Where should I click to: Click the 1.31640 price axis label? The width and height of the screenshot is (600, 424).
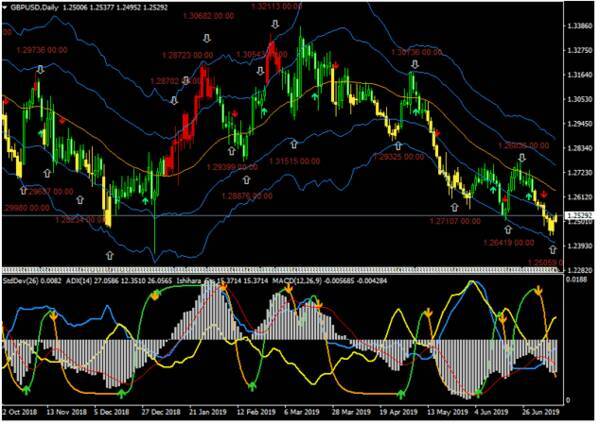(x=580, y=75)
